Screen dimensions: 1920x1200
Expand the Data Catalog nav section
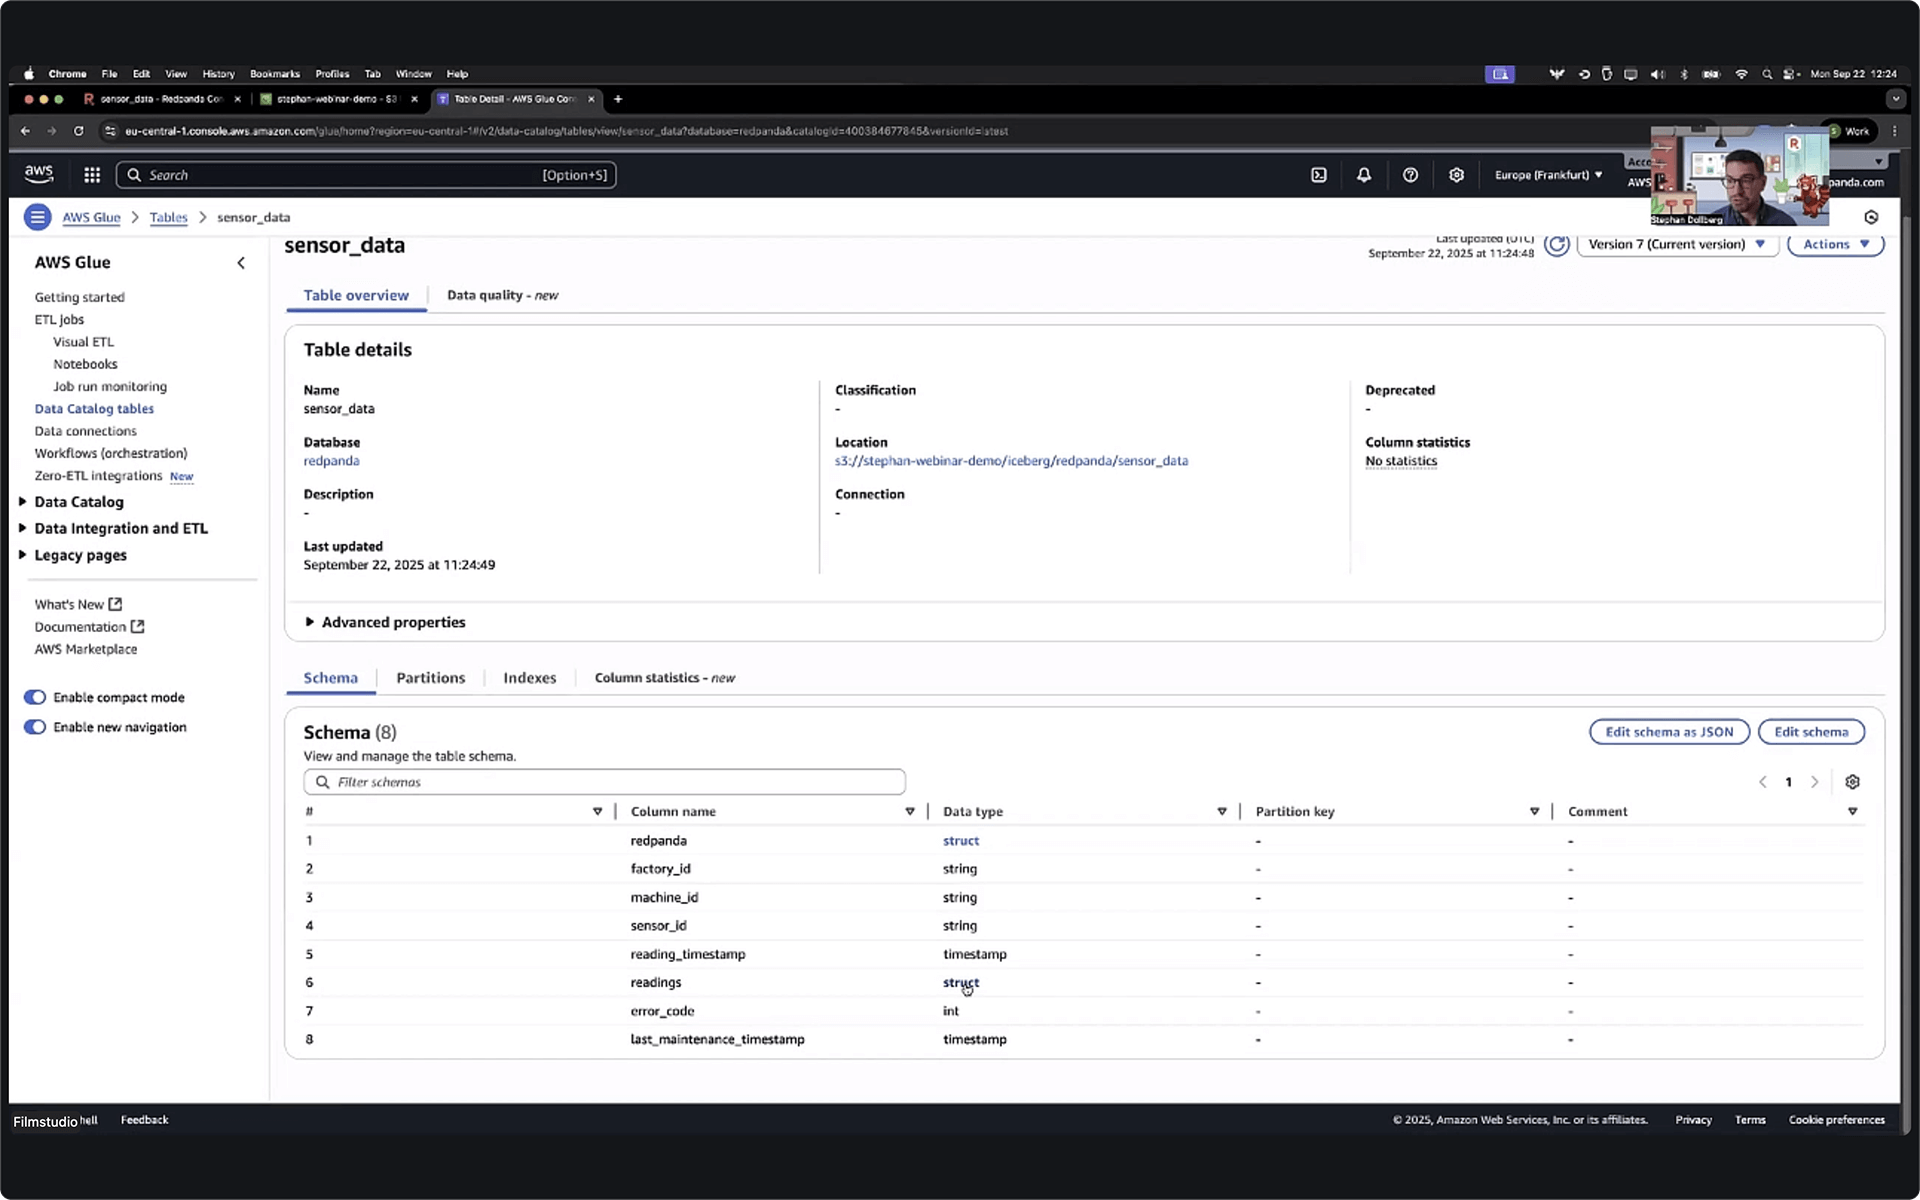(x=78, y=502)
